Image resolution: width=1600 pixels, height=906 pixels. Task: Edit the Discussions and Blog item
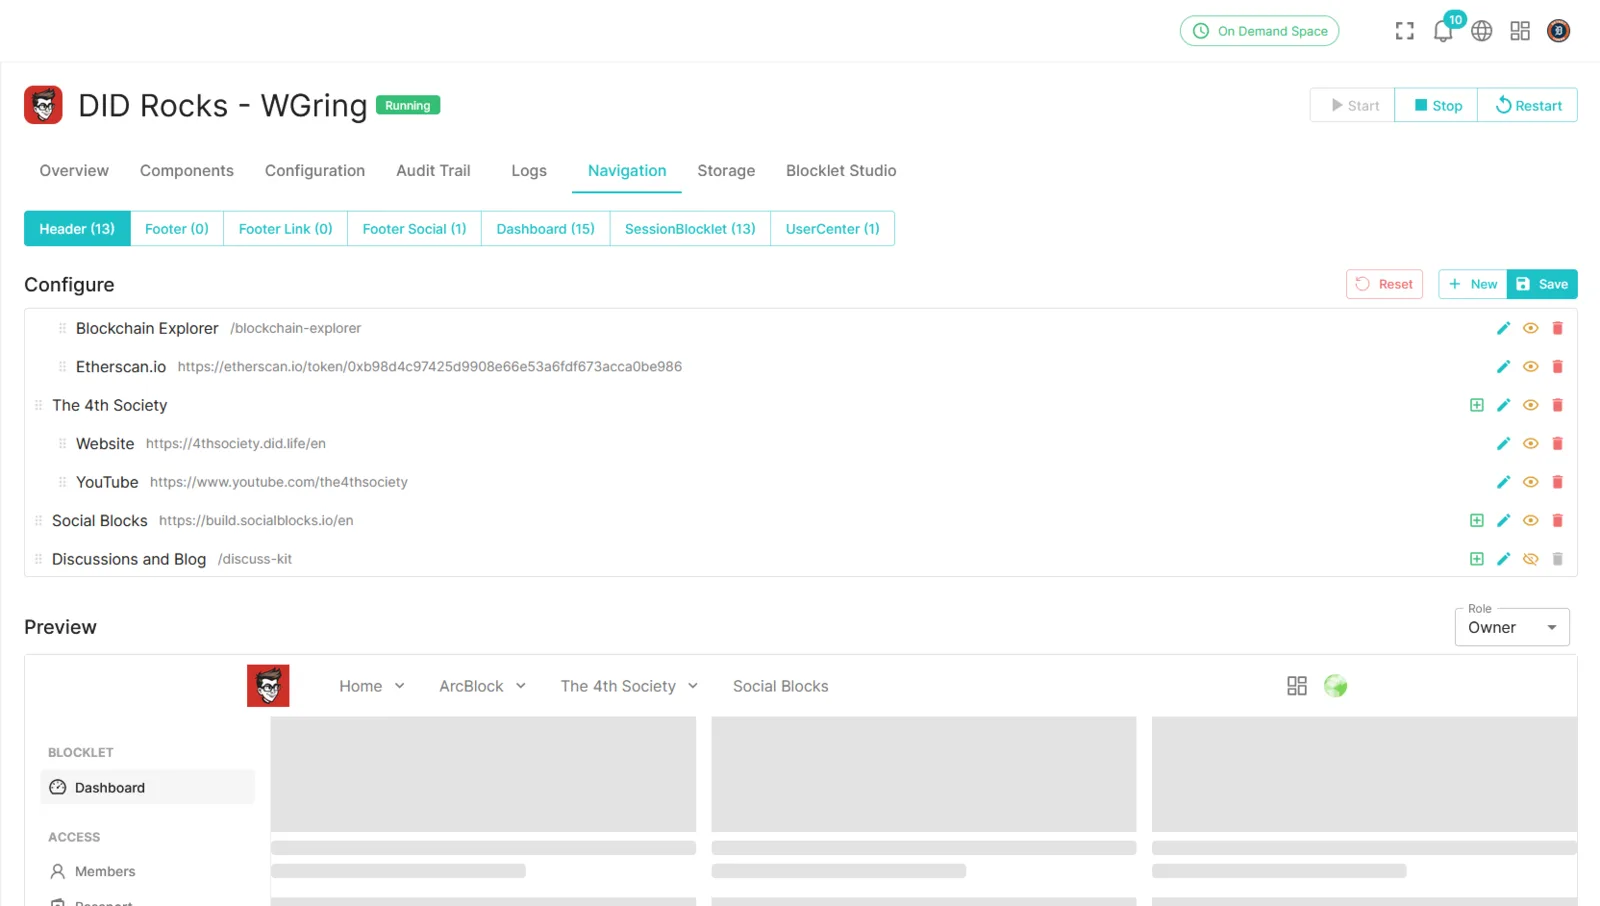(x=1503, y=559)
